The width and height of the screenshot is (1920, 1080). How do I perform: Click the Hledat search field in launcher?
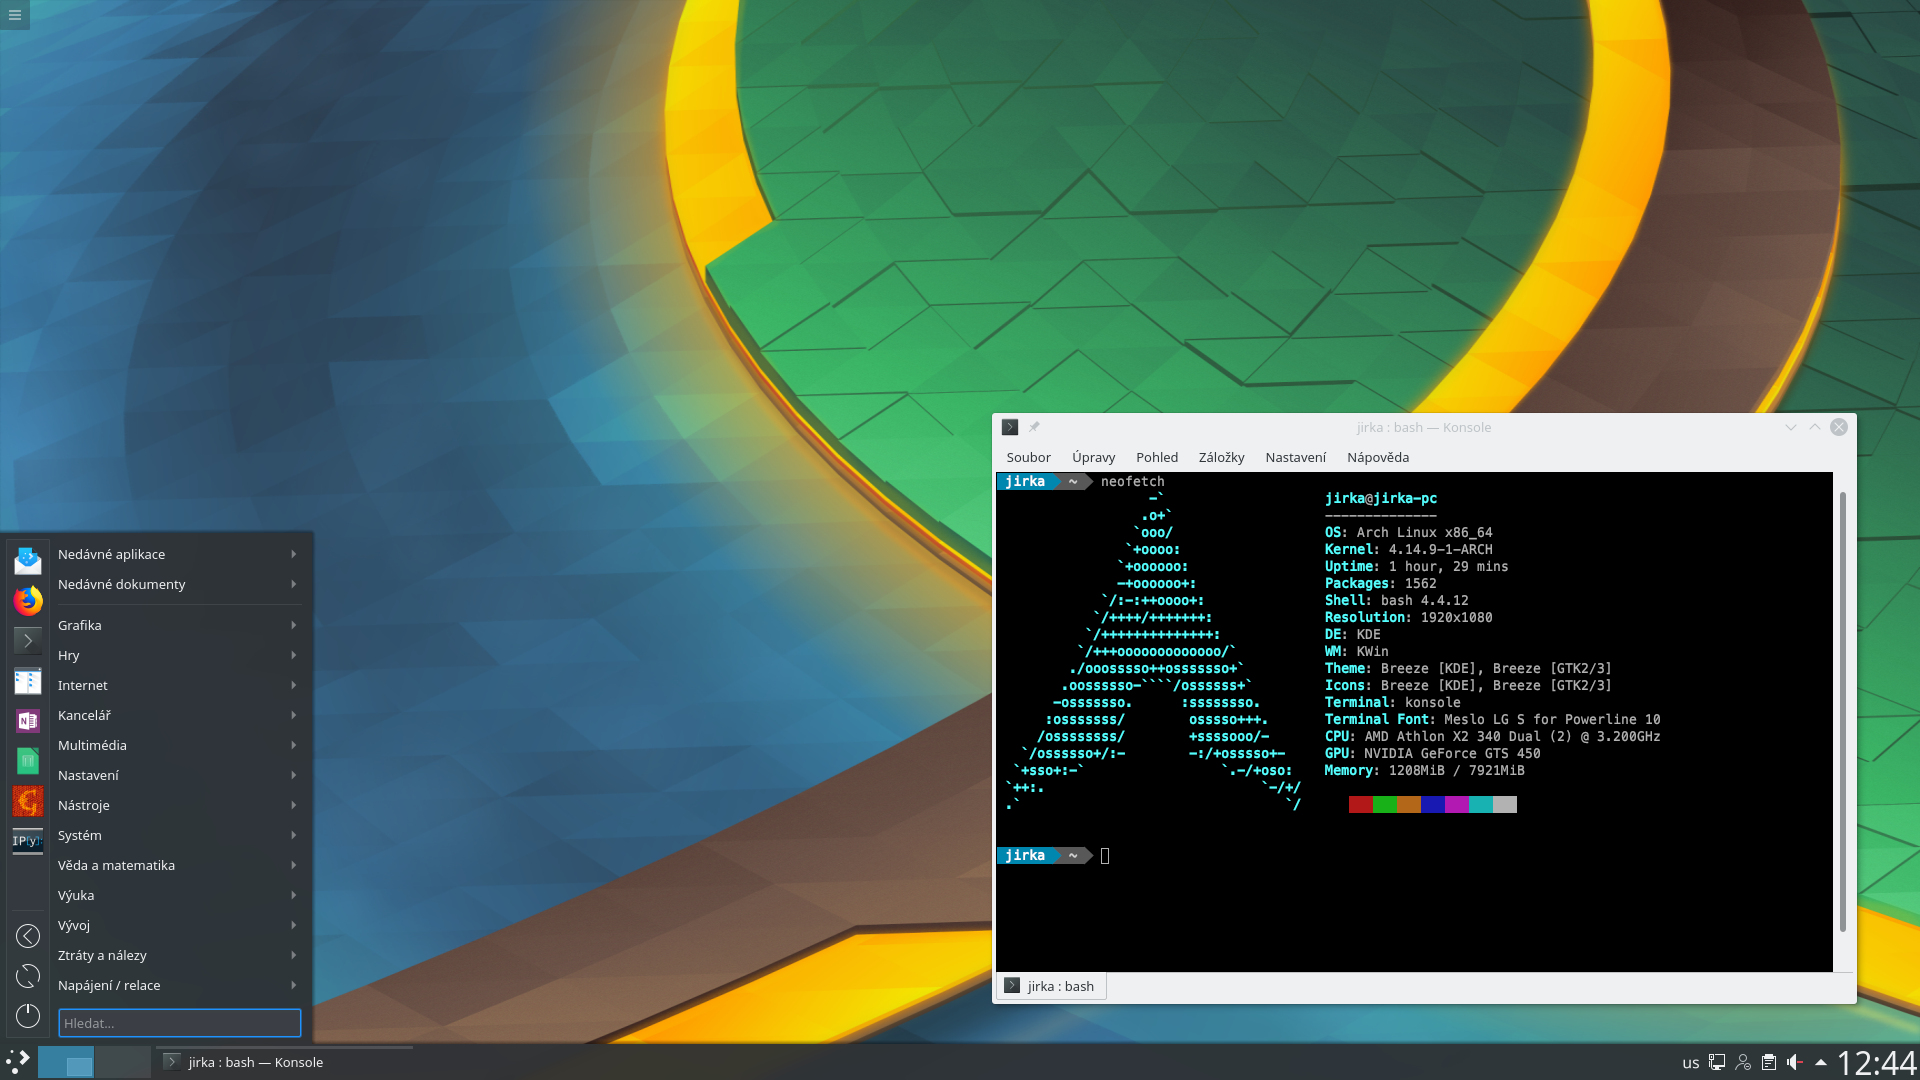(x=180, y=1023)
